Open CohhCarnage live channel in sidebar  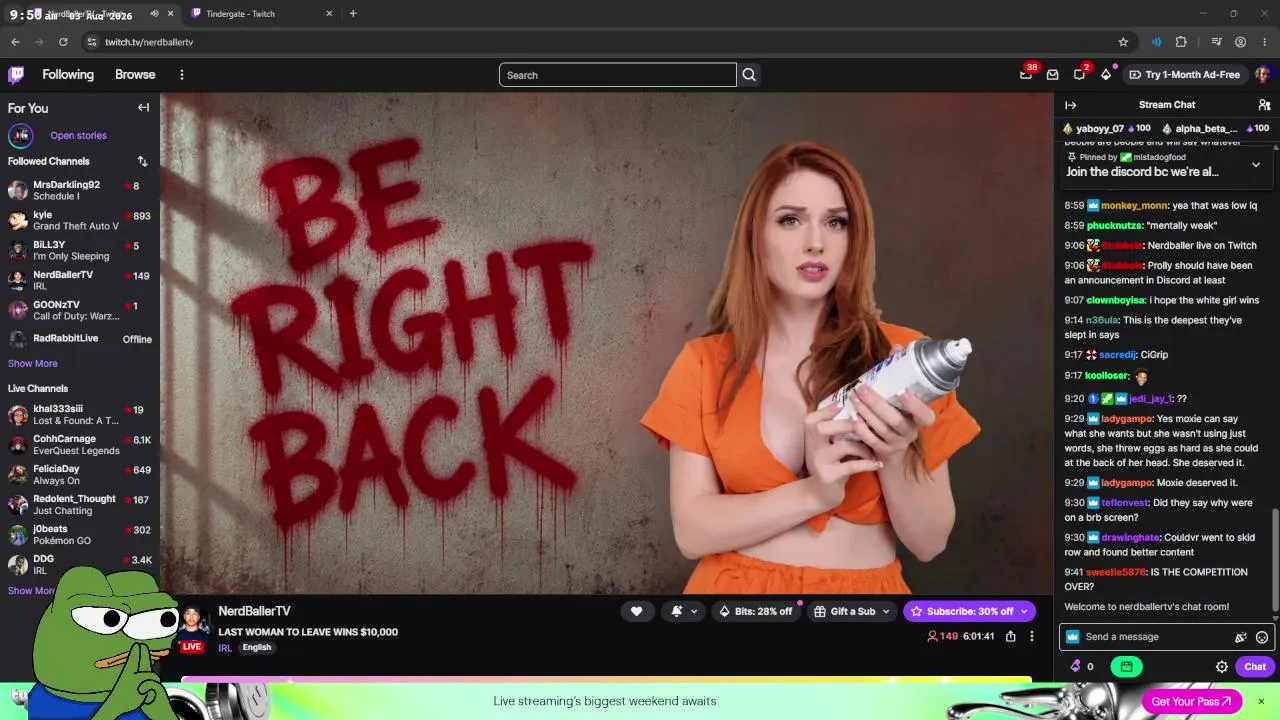(80, 444)
